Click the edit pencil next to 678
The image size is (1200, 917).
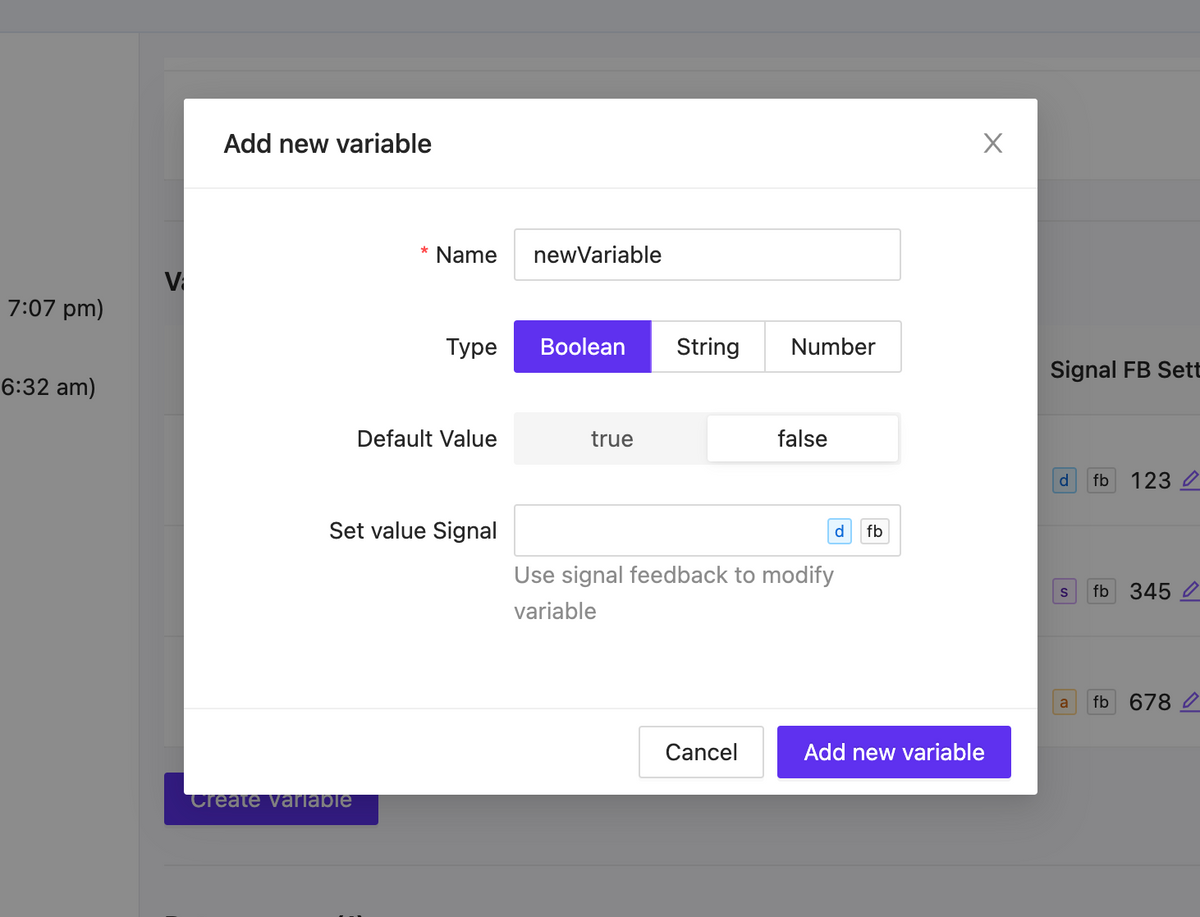[1189, 702]
